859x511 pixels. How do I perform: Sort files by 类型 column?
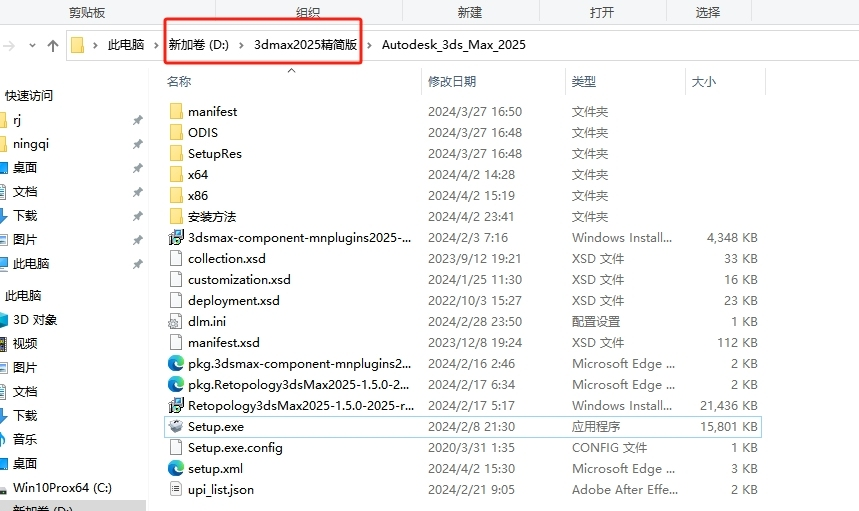pos(583,82)
